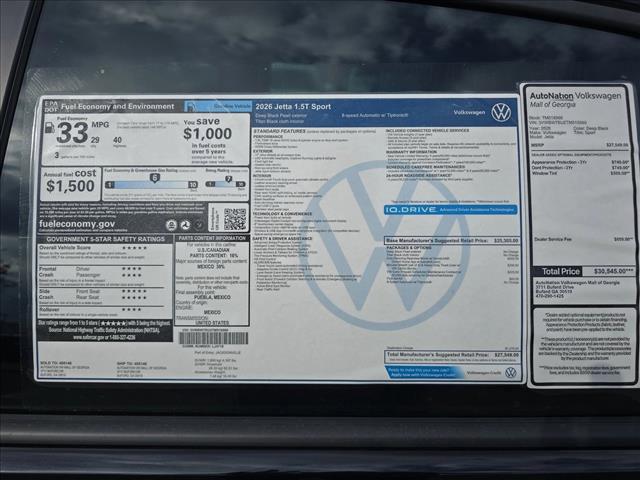Click the IQ.DRIVE blue banner
Screen dimensions: 640x480
[450, 209]
